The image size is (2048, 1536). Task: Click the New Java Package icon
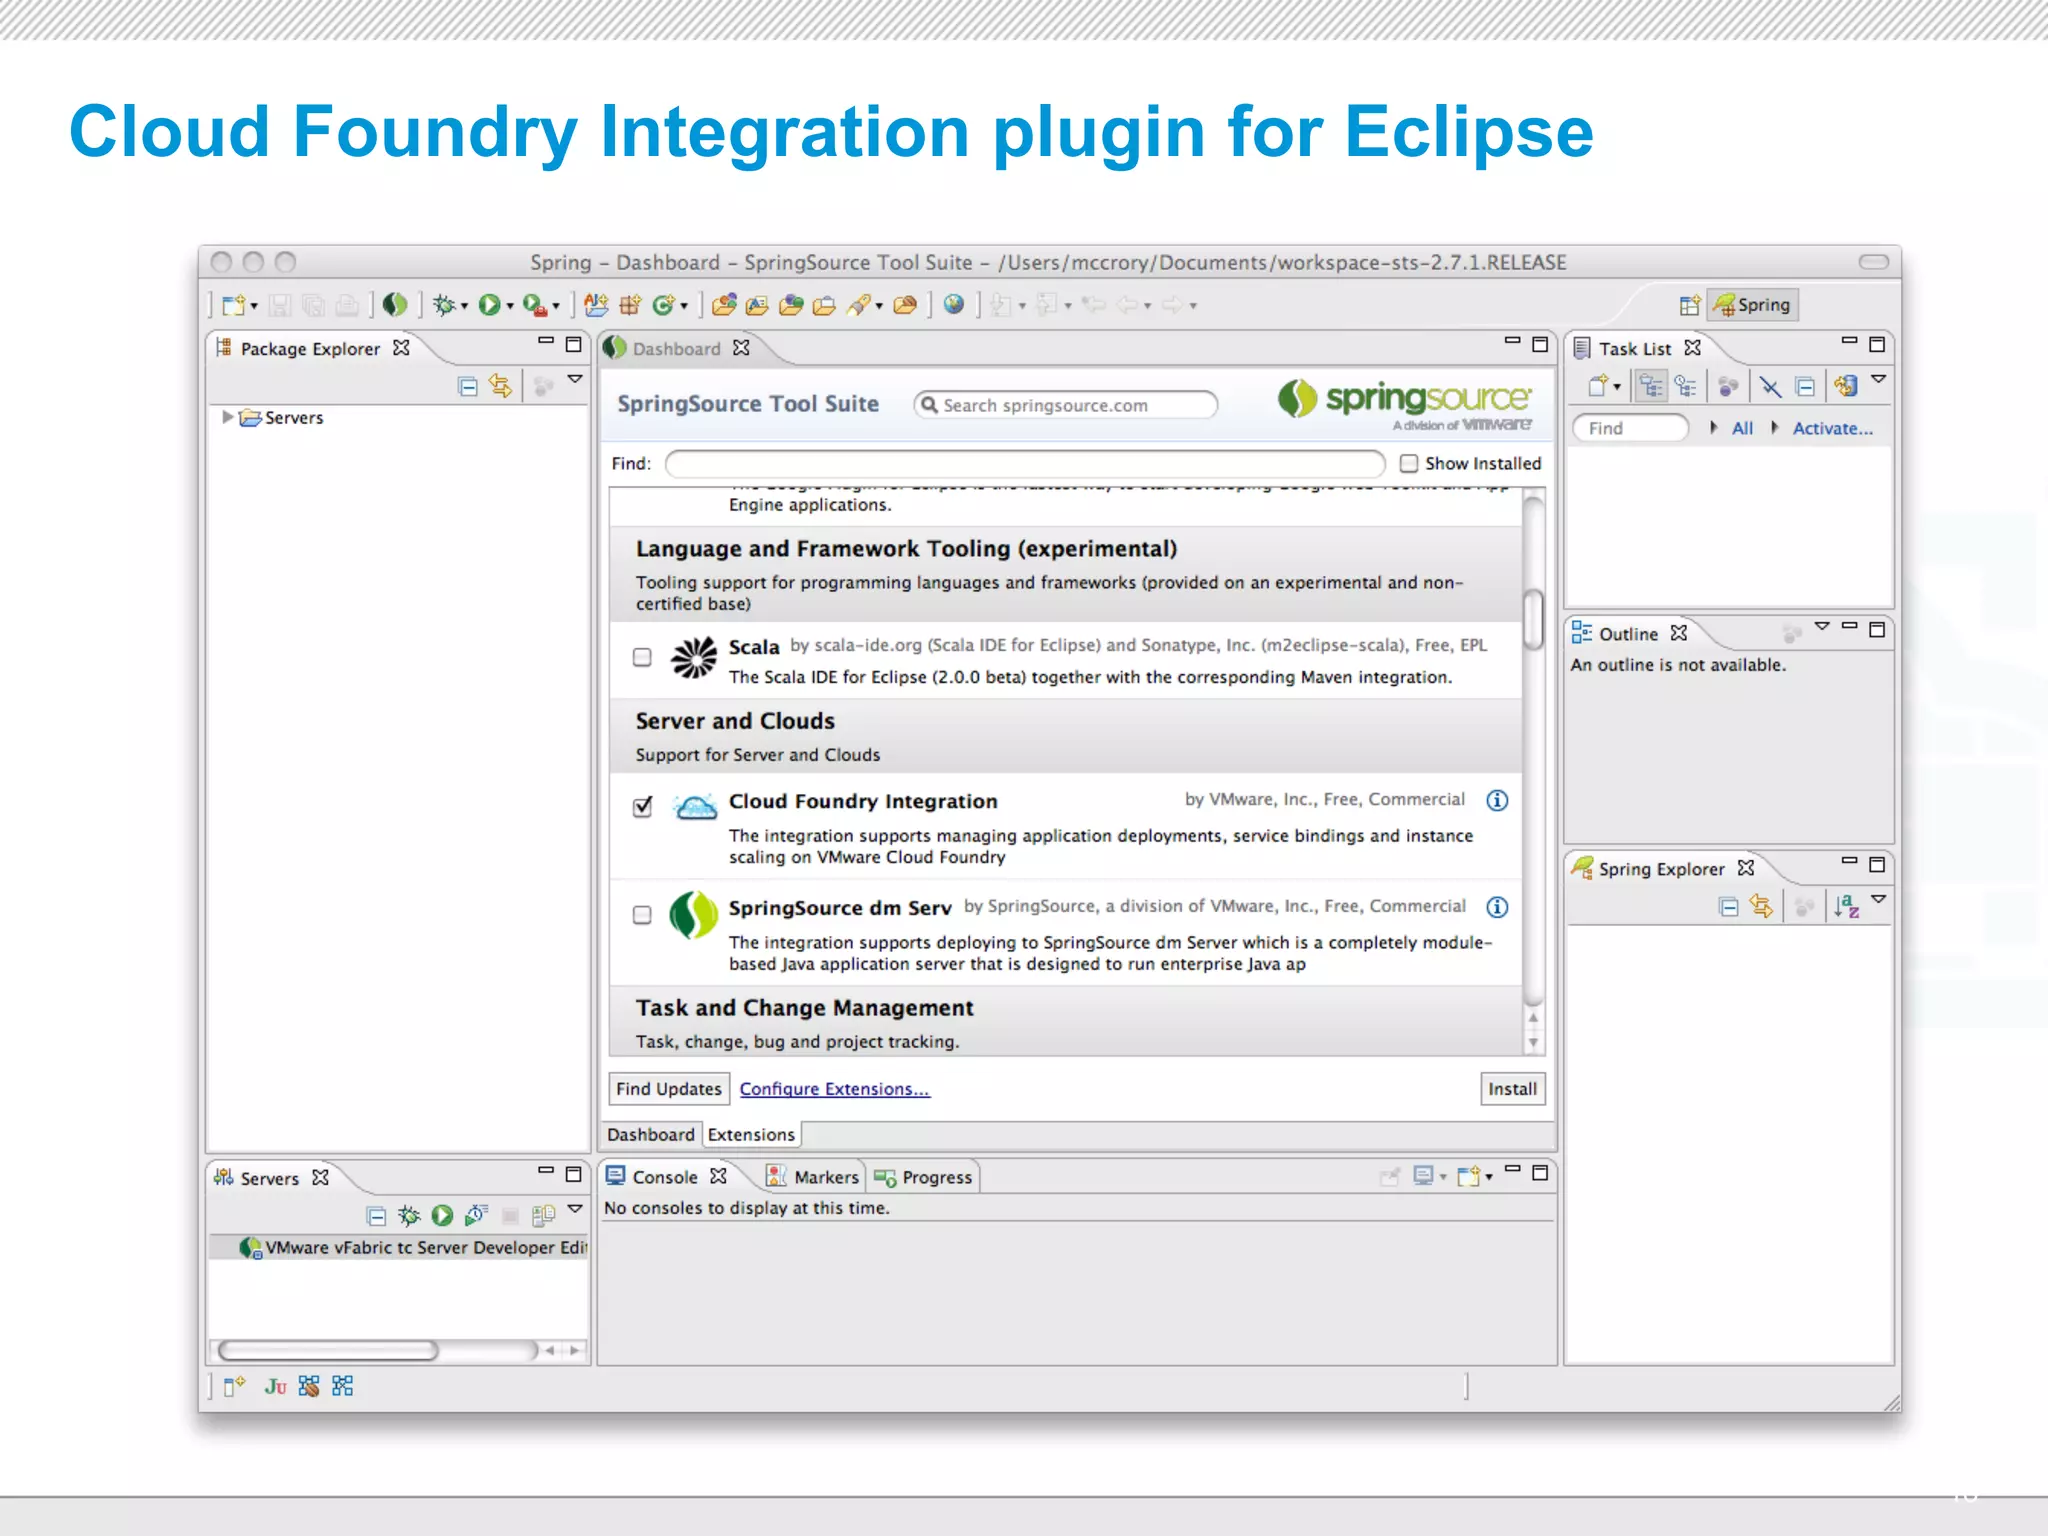tap(630, 304)
